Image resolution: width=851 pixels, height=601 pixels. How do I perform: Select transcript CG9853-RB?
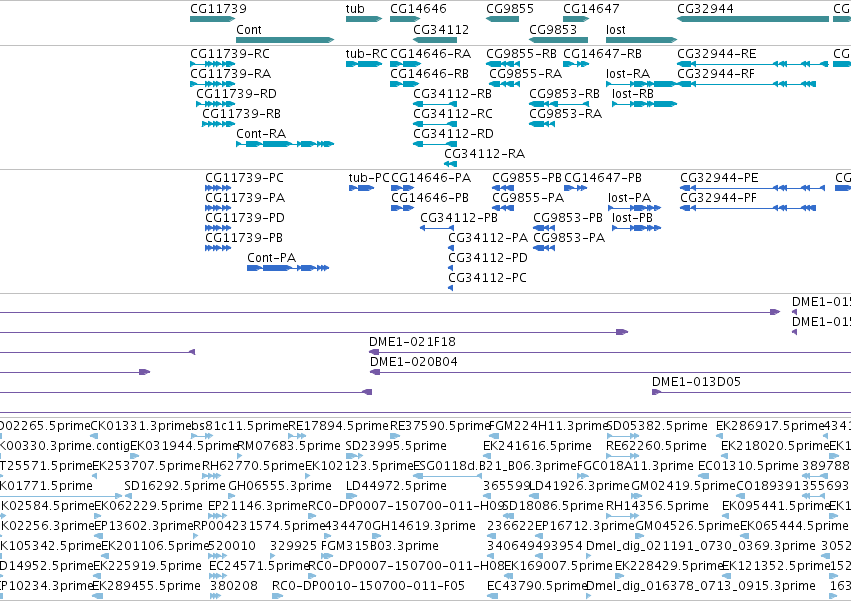(x=558, y=104)
